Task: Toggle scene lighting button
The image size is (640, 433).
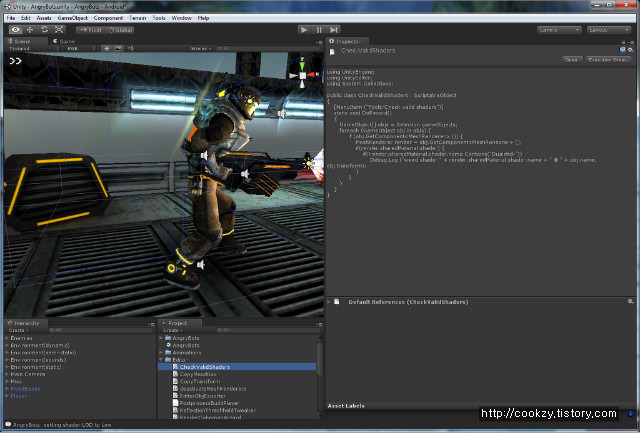Action: pyautogui.click(x=107, y=48)
